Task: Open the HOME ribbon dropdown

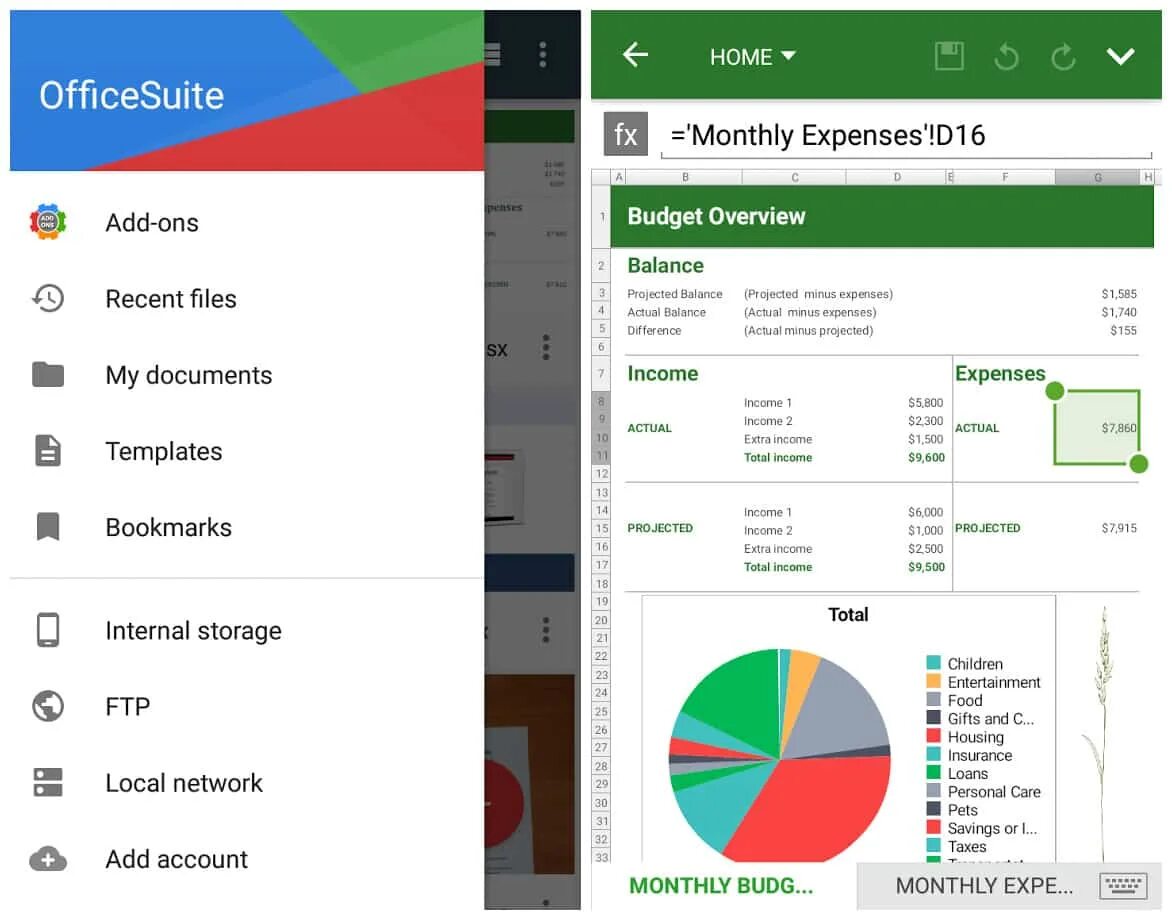Action: pos(753,57)
